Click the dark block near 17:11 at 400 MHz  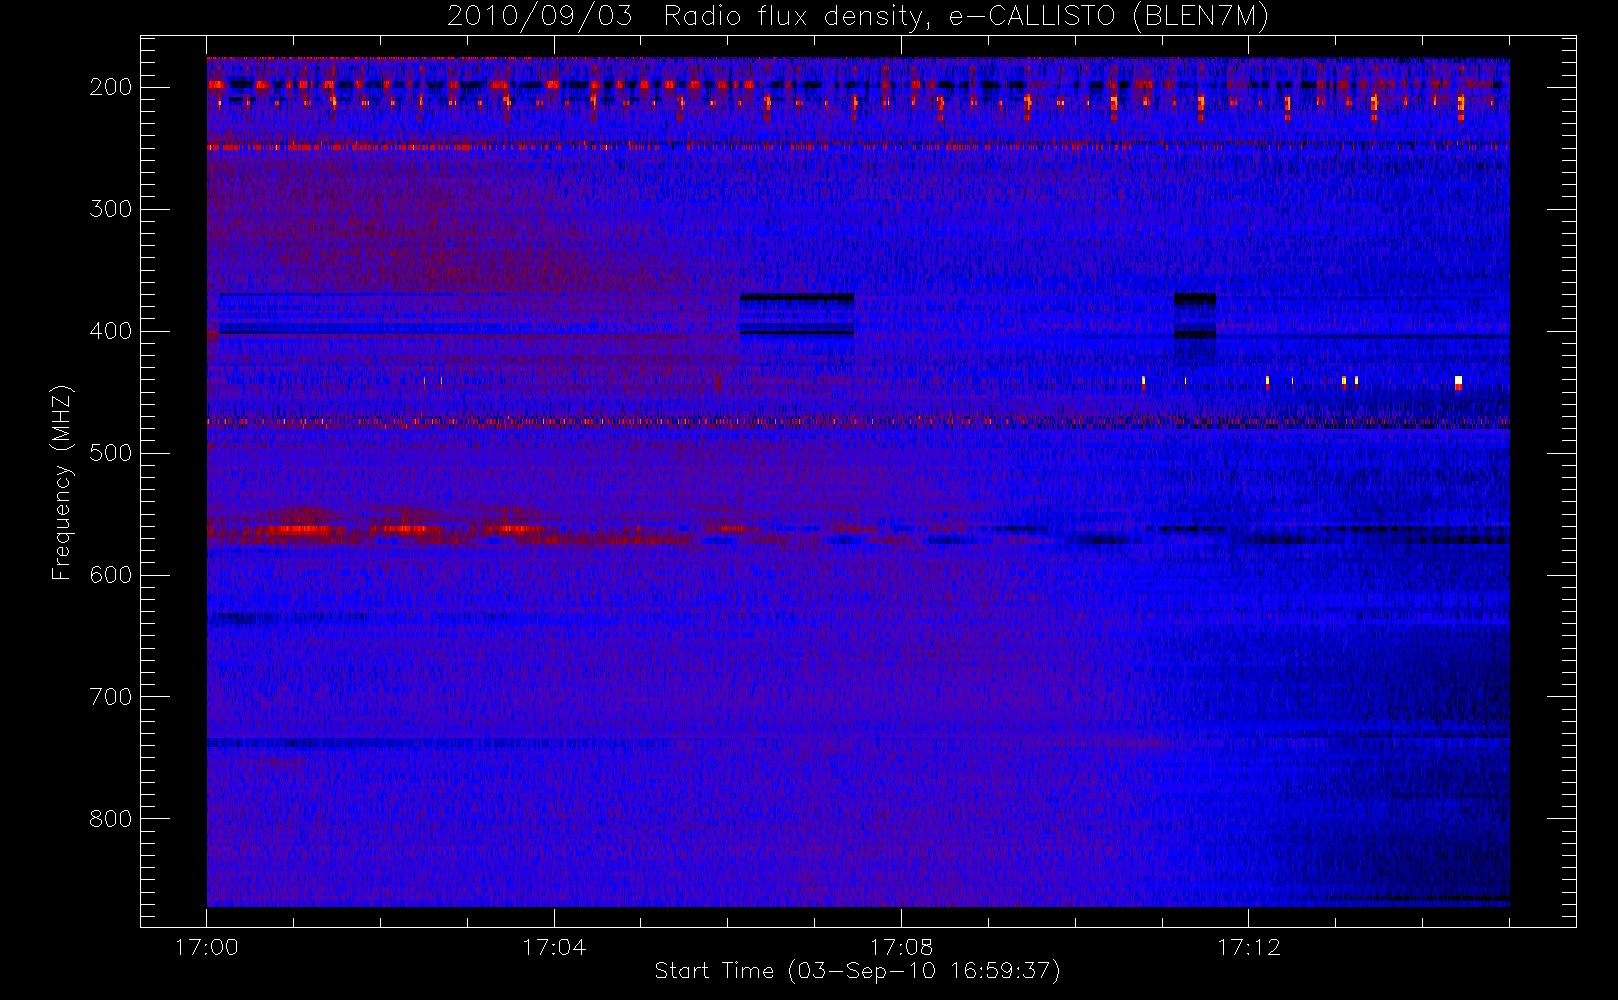[x=1195, y=336]
